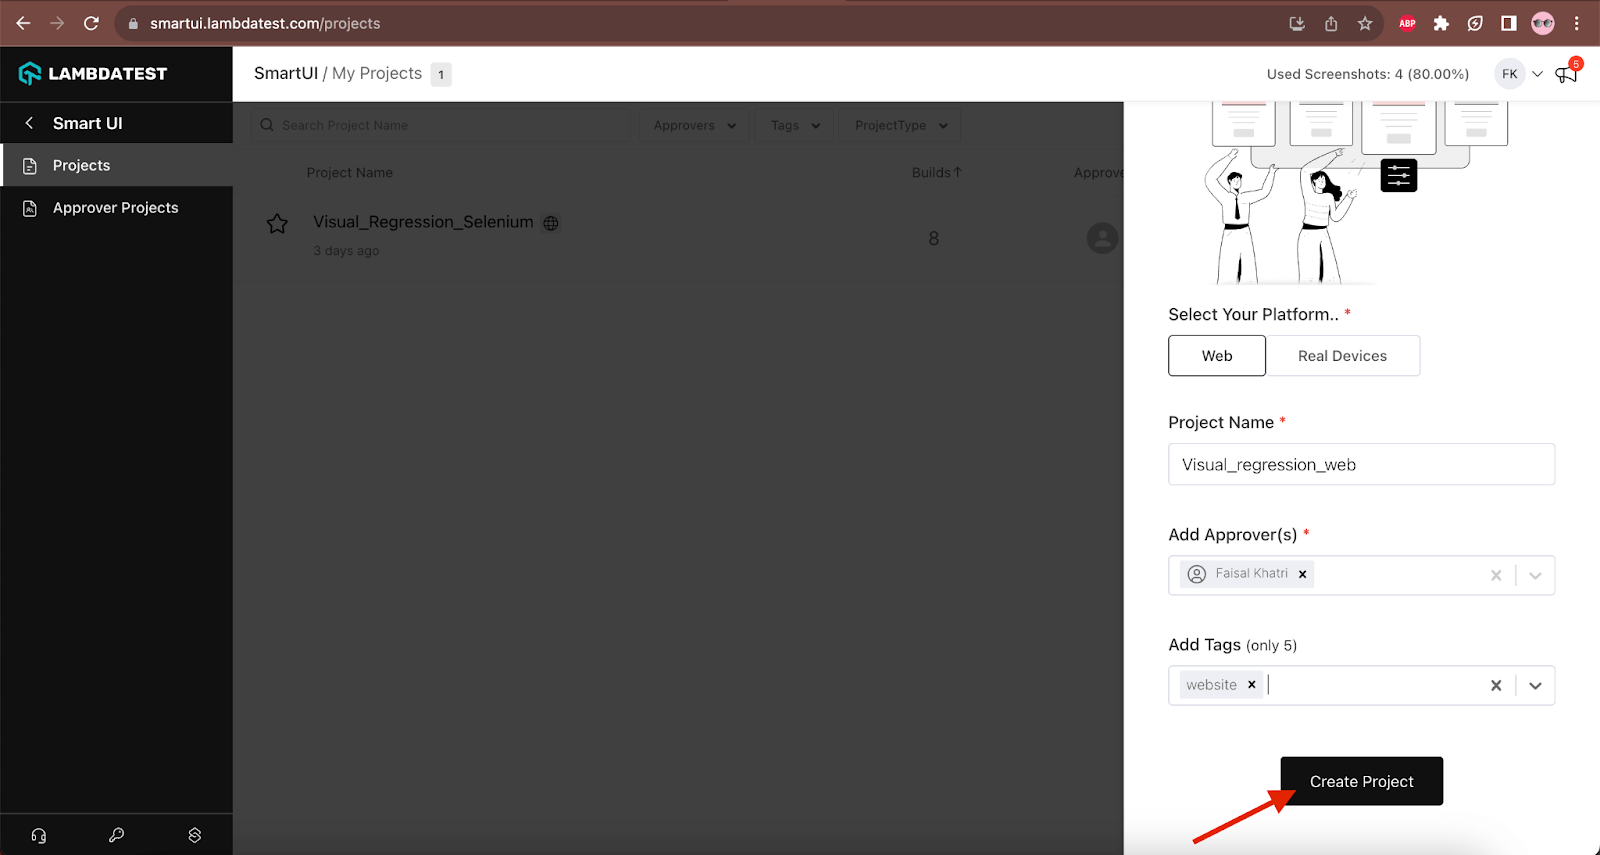The width and height of the screenshot is (1600, 855).
Task: Open the announcements megaphone icon
Action: tap(1566, 74)
